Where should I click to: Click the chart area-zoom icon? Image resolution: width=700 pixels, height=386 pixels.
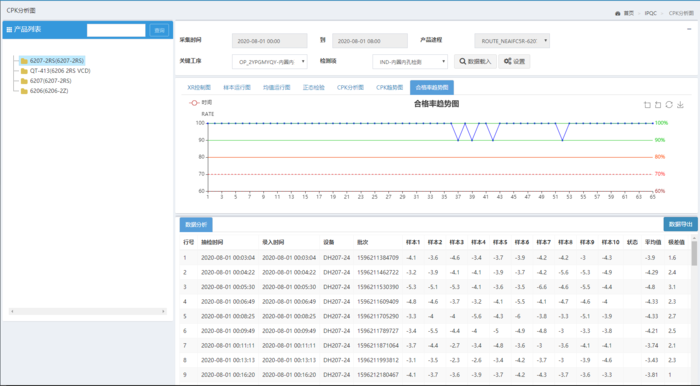pyautogui.click(x=647, y=105)
